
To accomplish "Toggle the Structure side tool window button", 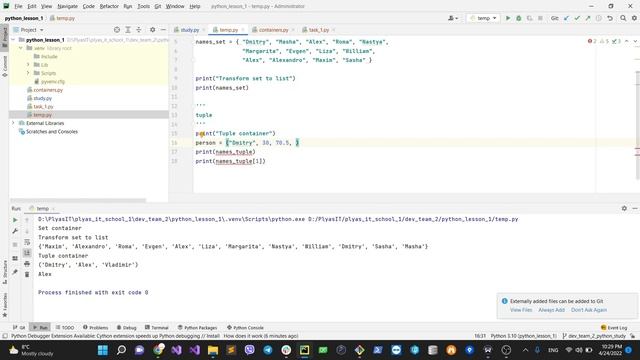I will (4, 272).
